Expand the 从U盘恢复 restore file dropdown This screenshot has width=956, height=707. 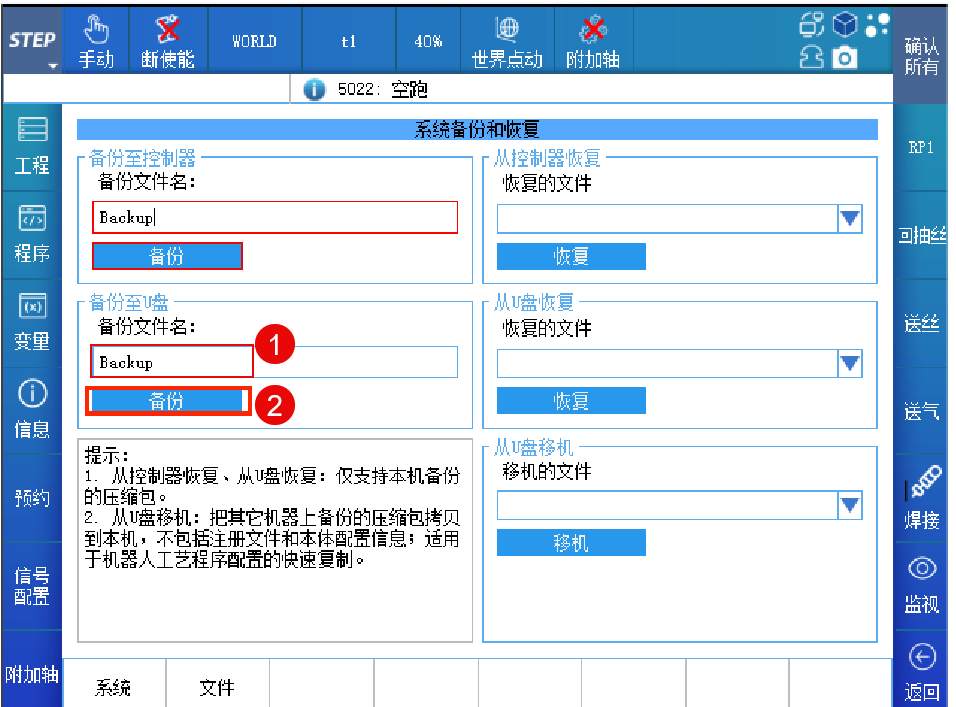849,363
